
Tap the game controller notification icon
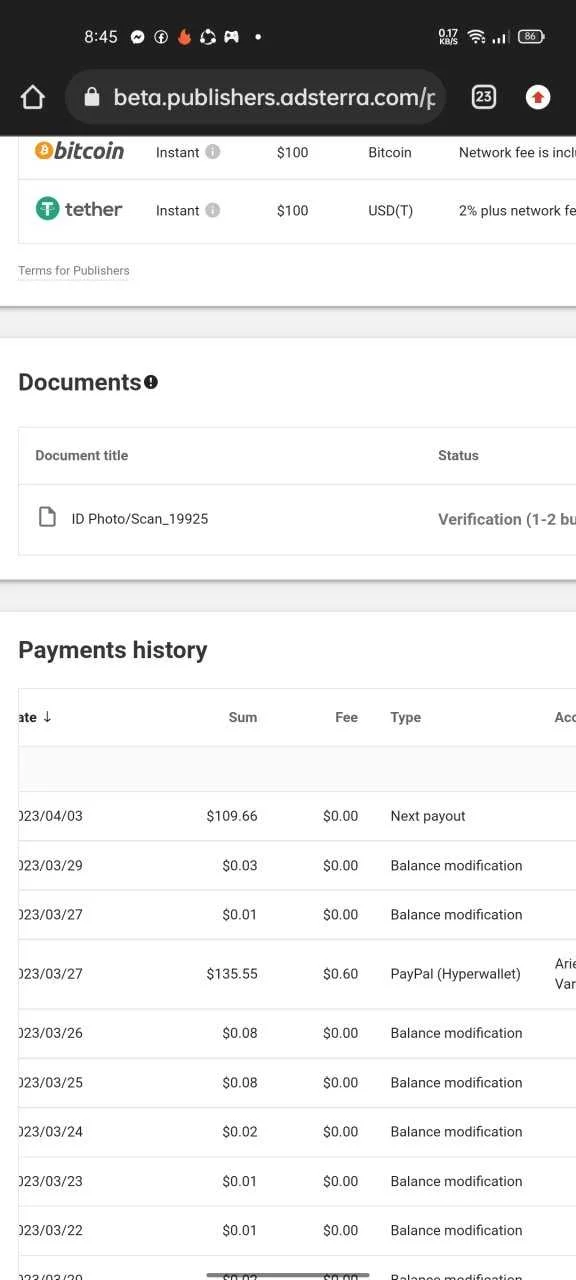[231, 37]
